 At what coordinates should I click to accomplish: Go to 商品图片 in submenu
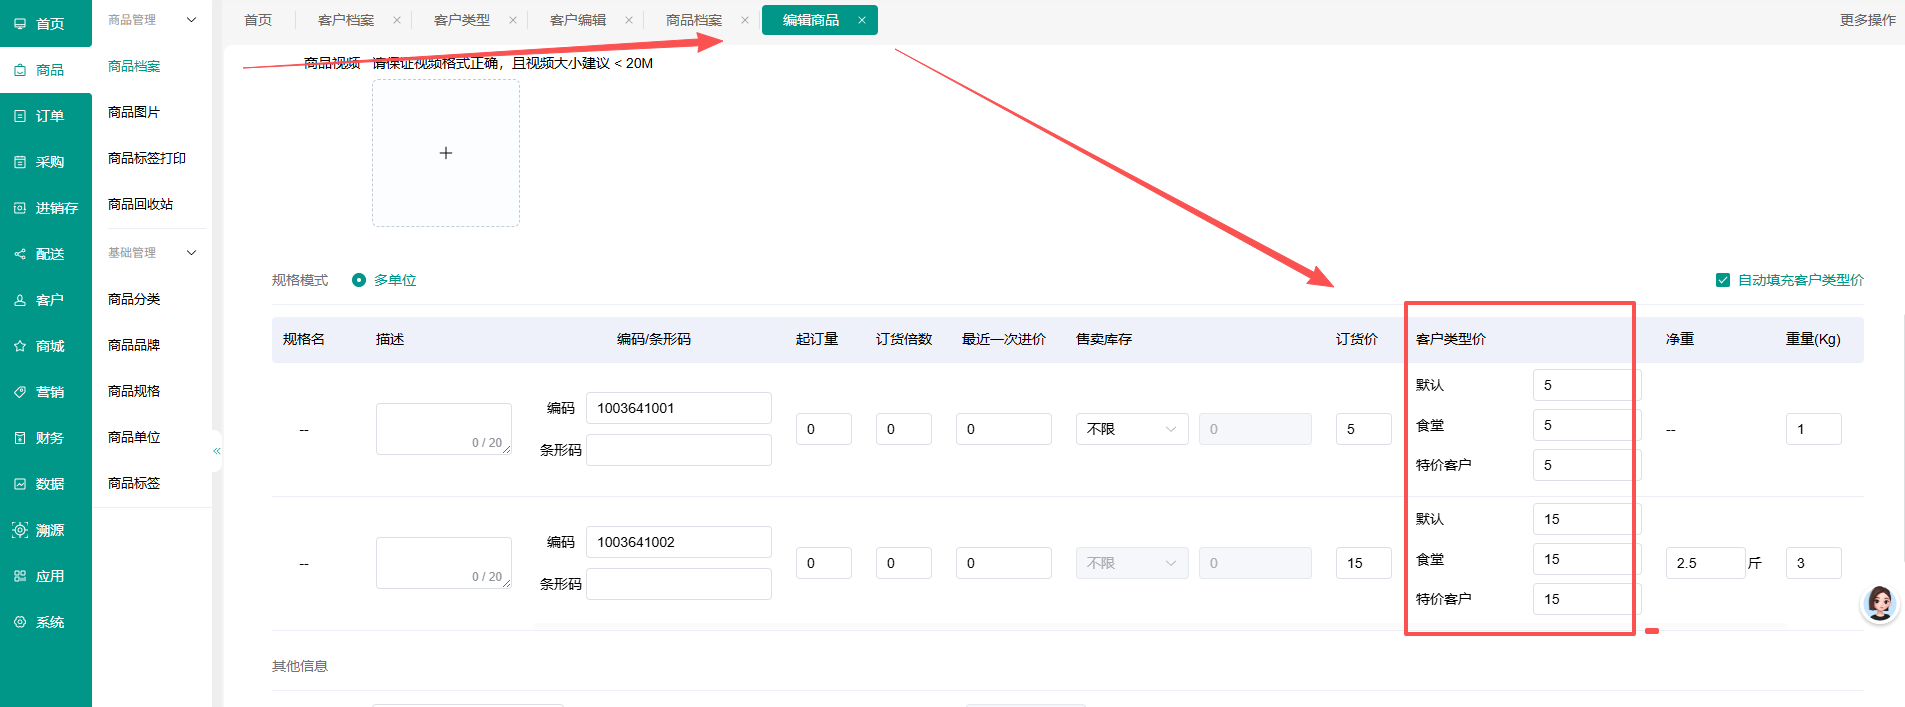click(134, 112)
